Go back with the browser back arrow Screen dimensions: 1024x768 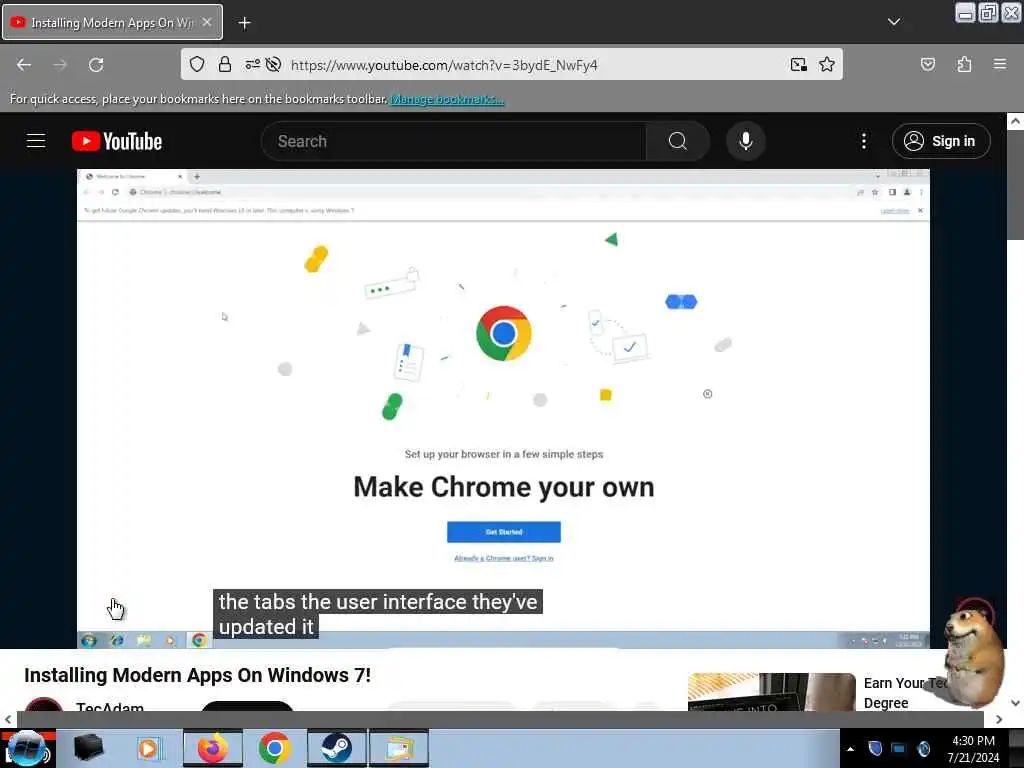(24, 65)
